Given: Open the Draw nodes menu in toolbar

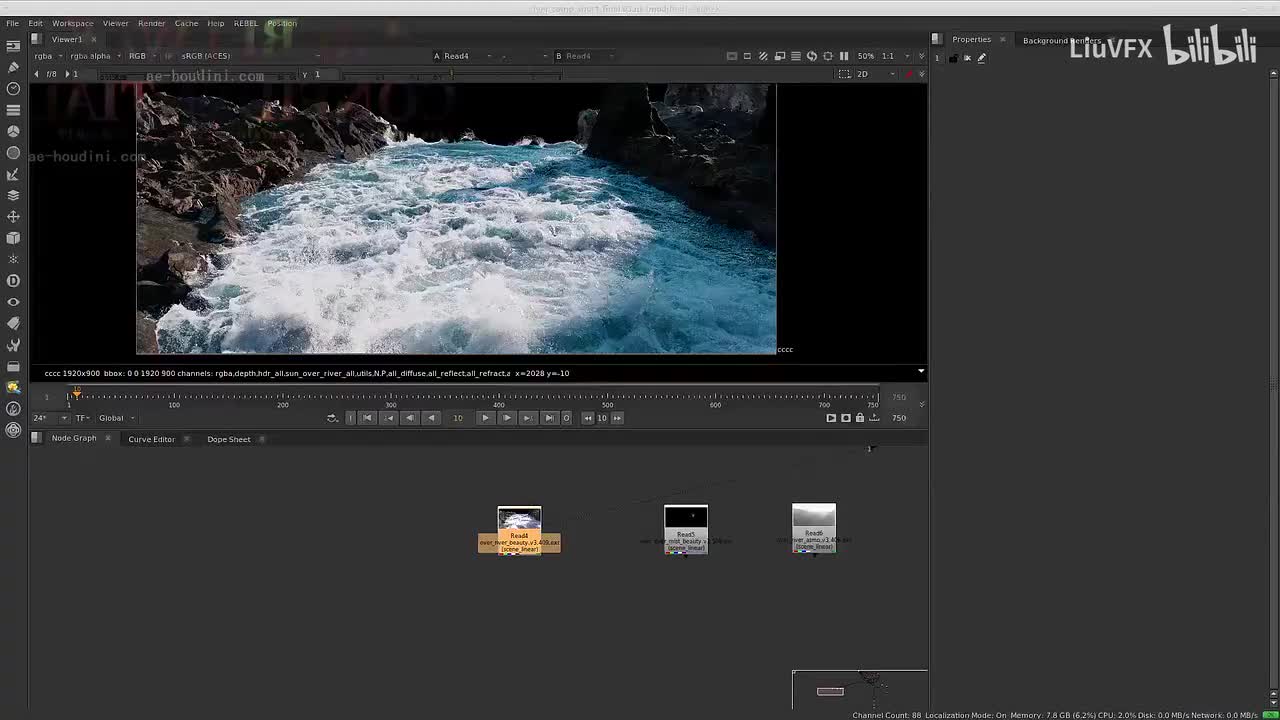Looking at the screenshot, I should [x=13, y=67].
